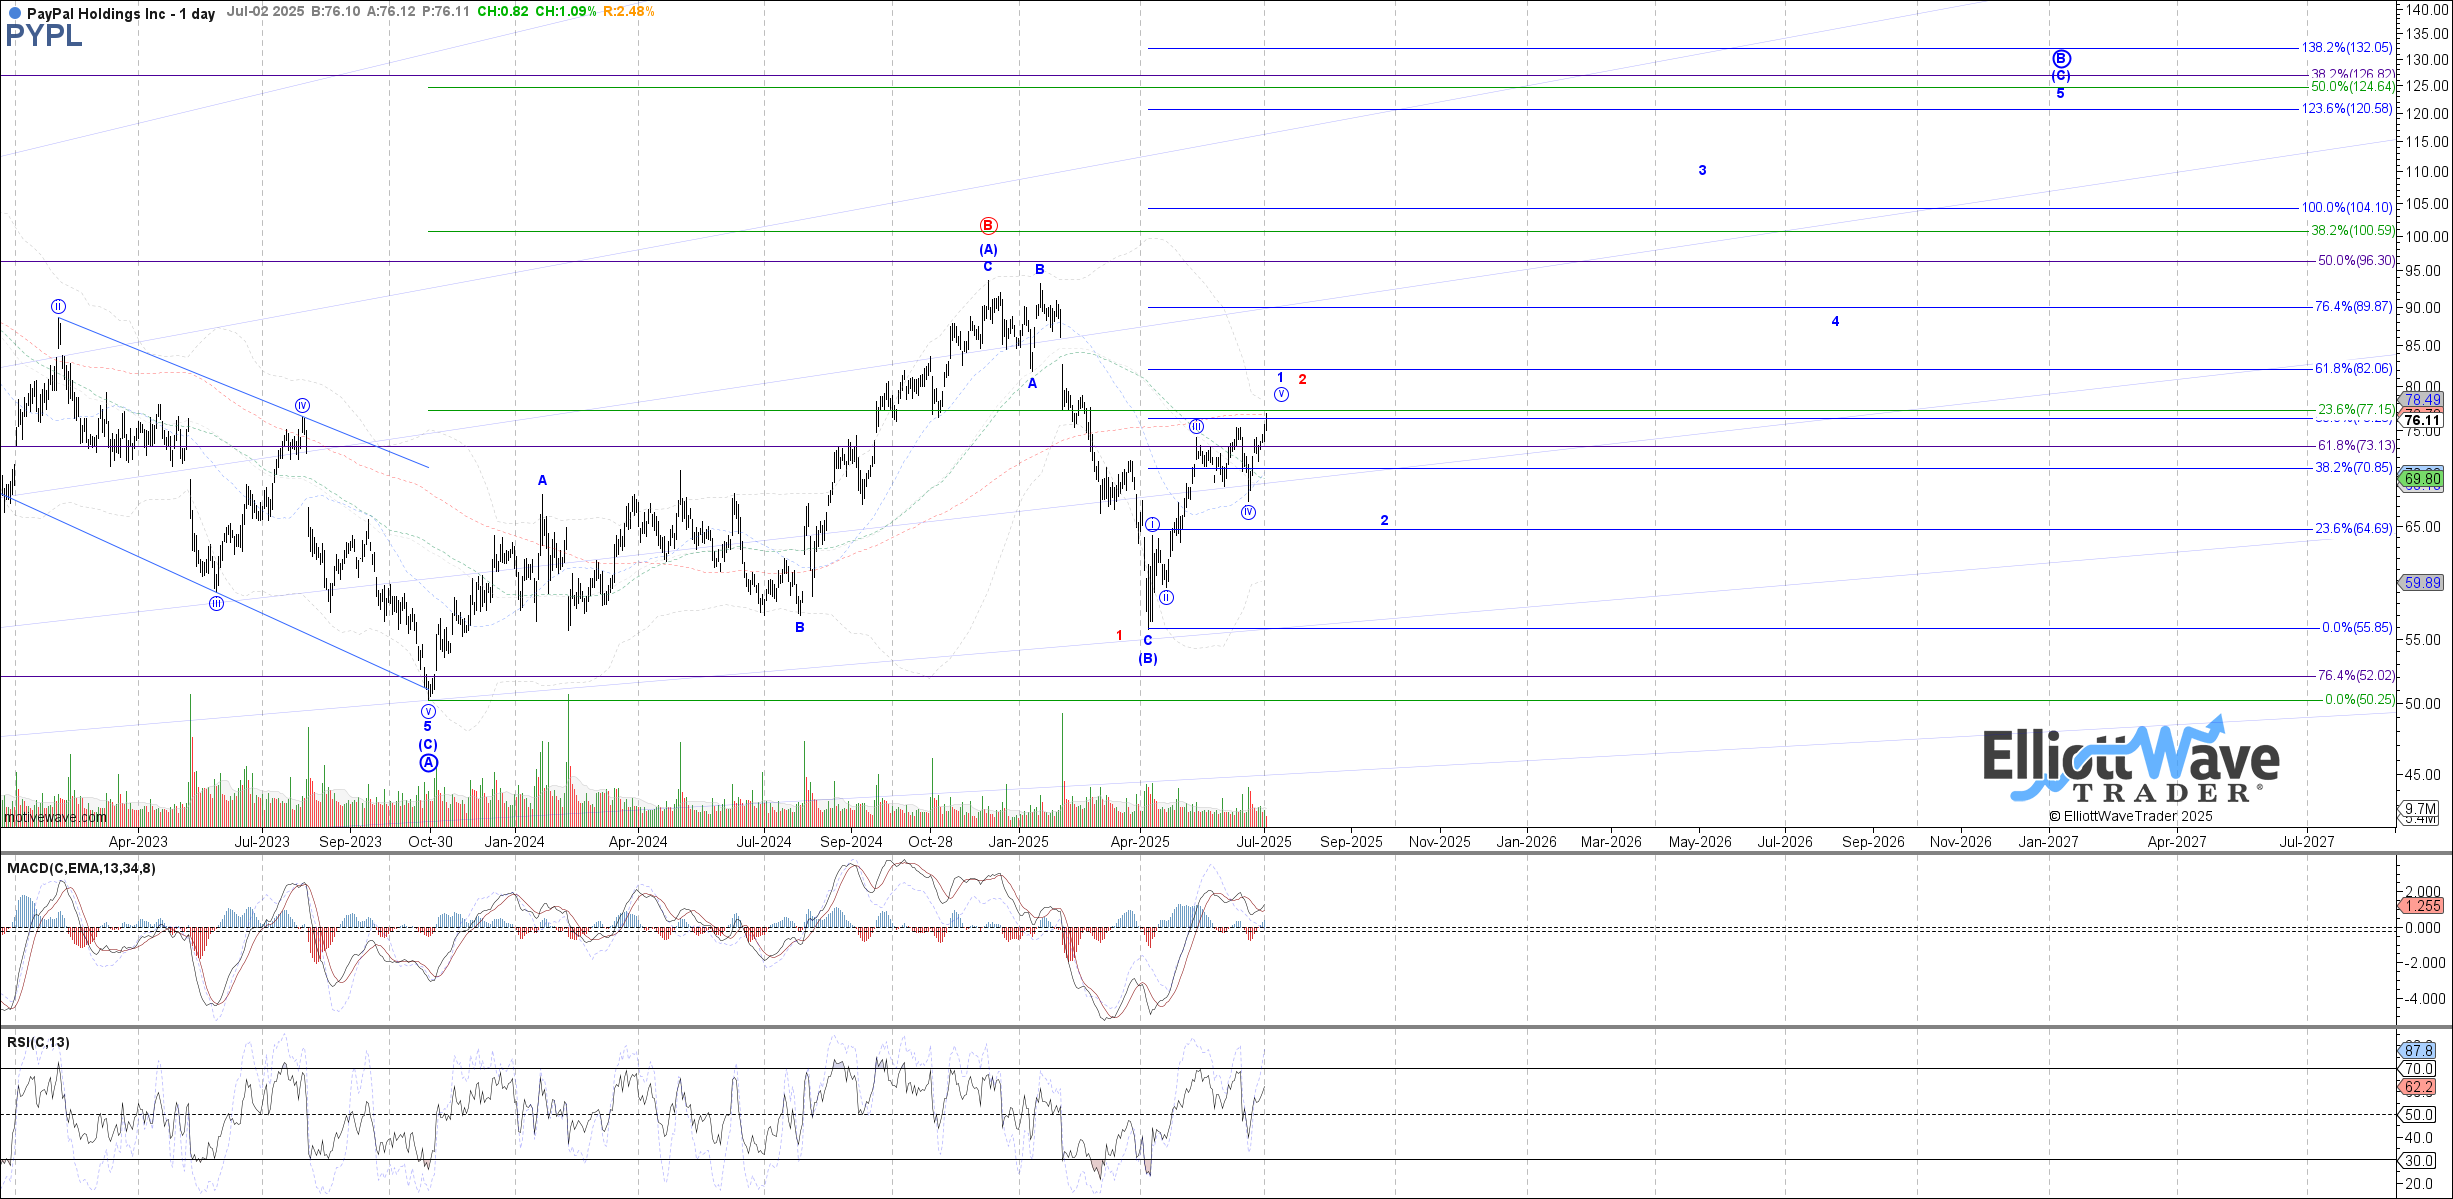Click the red circled B wave marker
2453x1199 pixels.
point(988,226)
